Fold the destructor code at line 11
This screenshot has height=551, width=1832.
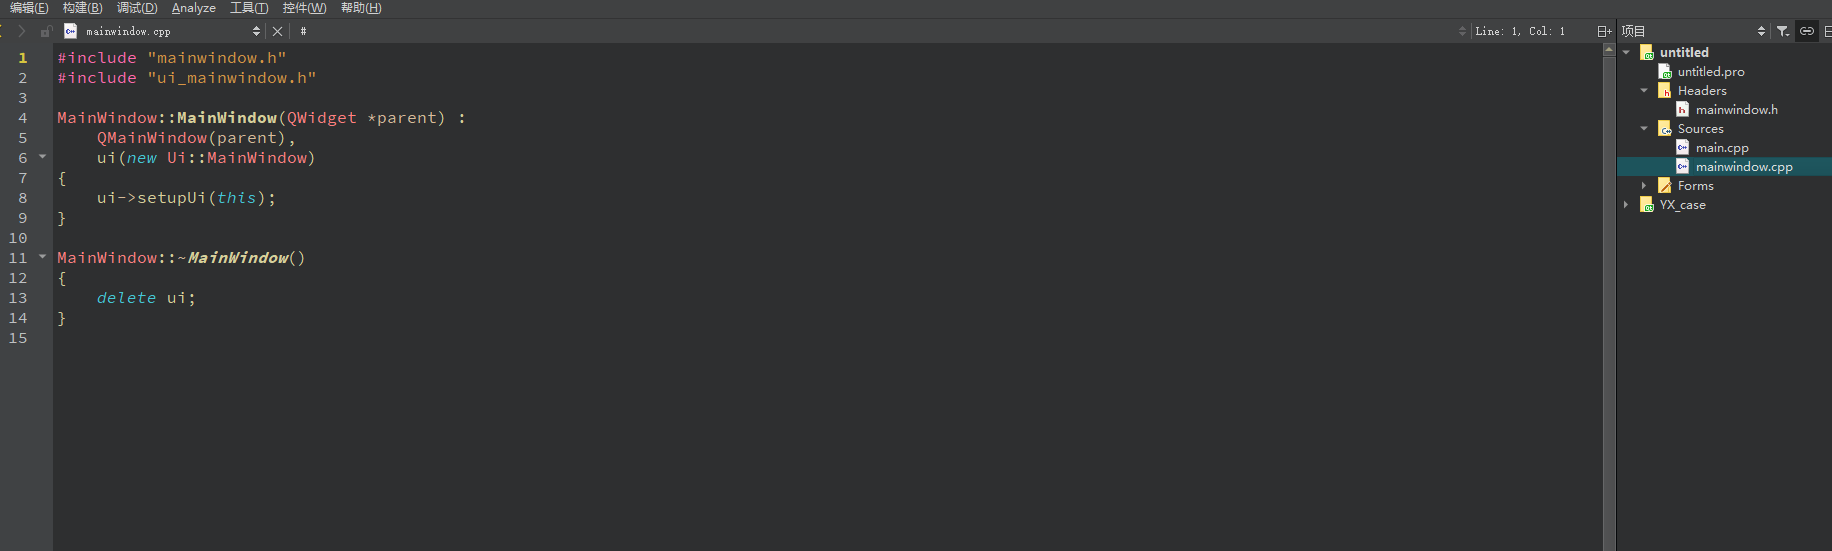(42, 257)
